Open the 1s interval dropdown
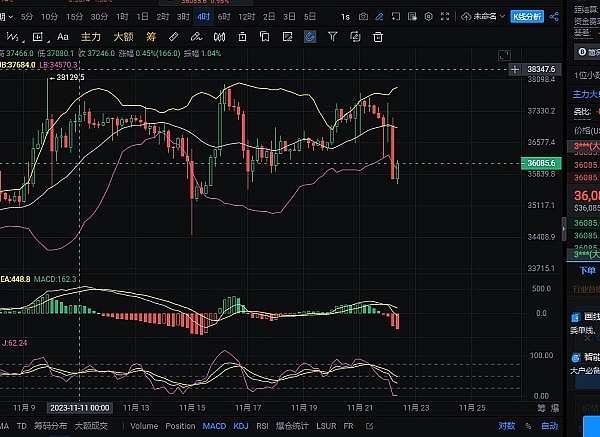The image size is (600, 437). point(346,17)
